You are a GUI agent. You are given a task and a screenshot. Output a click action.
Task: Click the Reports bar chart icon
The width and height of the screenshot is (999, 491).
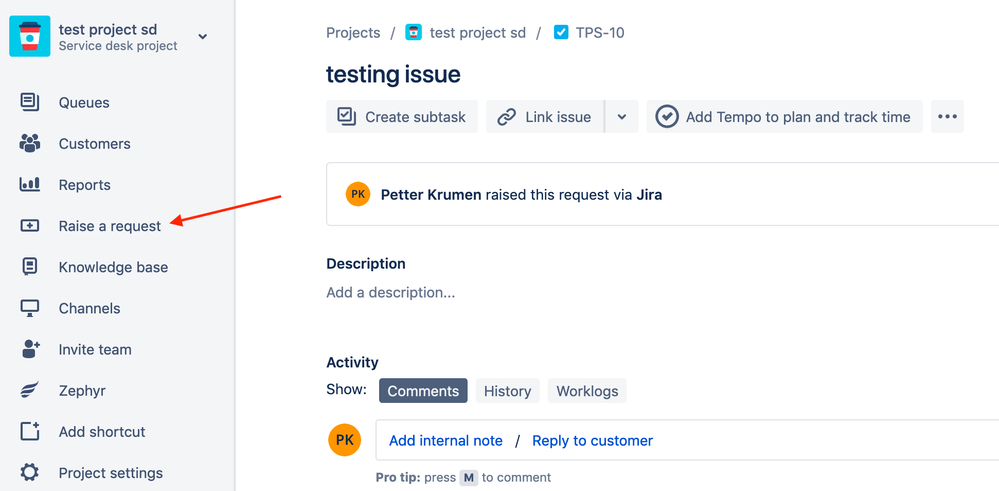30,184
